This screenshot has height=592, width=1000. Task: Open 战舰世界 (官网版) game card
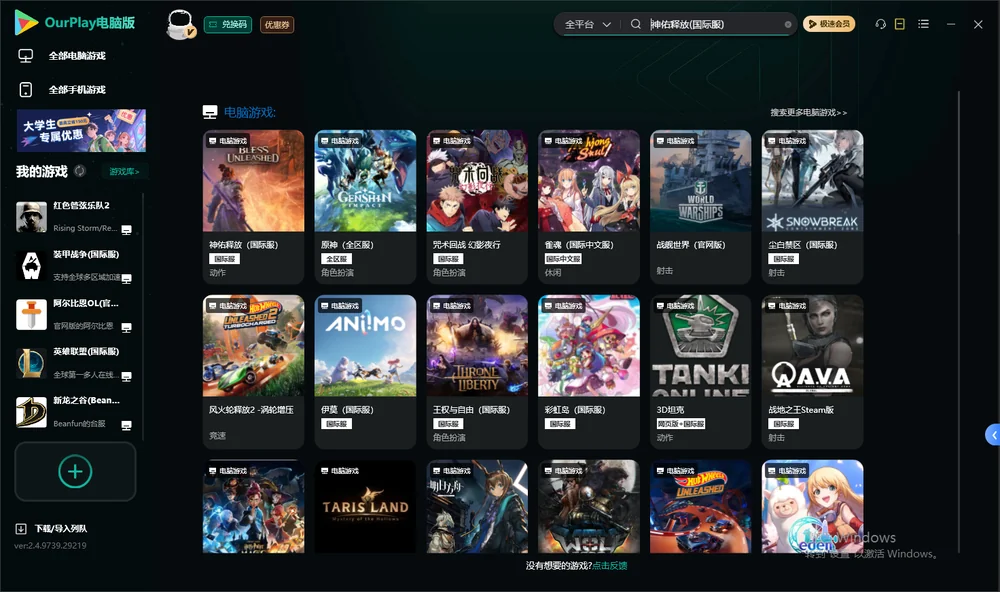[x=700, y=207]
